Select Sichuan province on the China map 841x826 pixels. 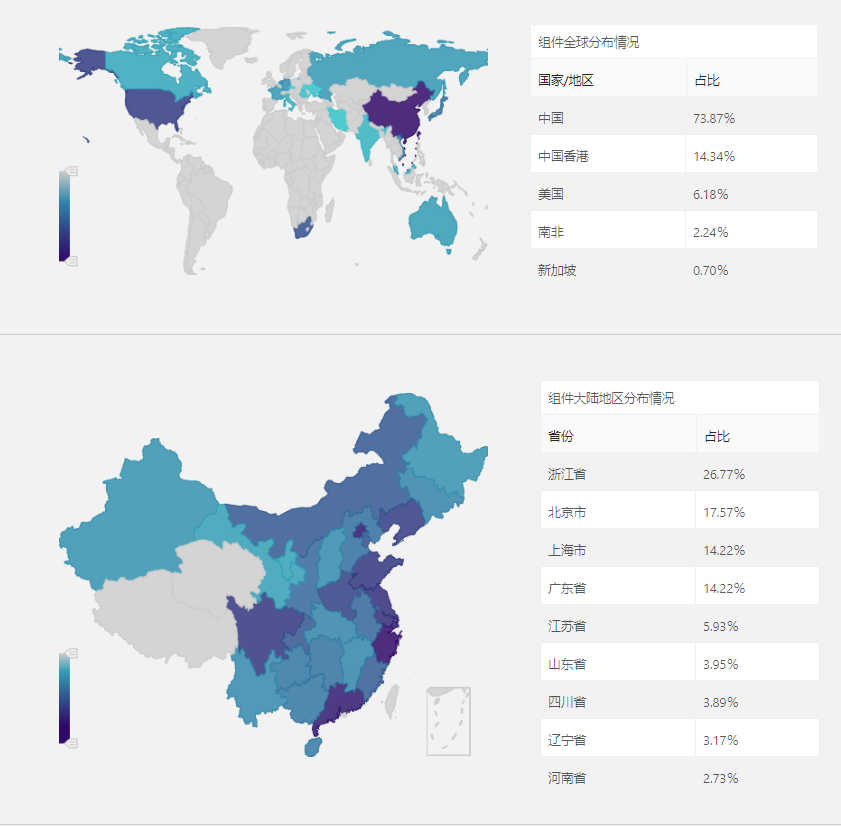[x=265, y=630]
